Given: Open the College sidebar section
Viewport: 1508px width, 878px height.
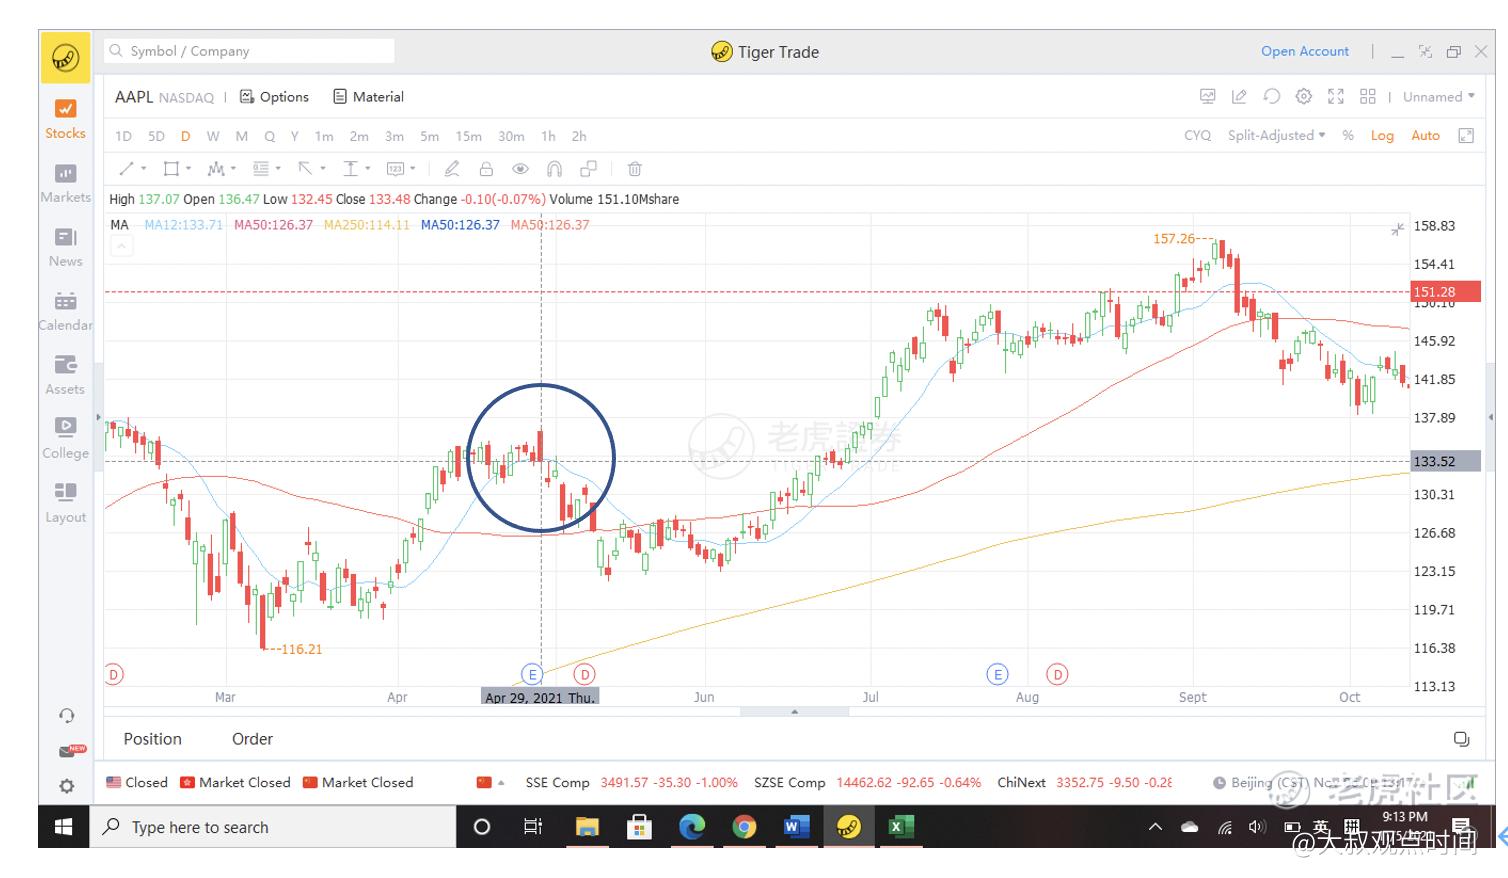Looking at the screenshot, I should click(x=65, y=439).
